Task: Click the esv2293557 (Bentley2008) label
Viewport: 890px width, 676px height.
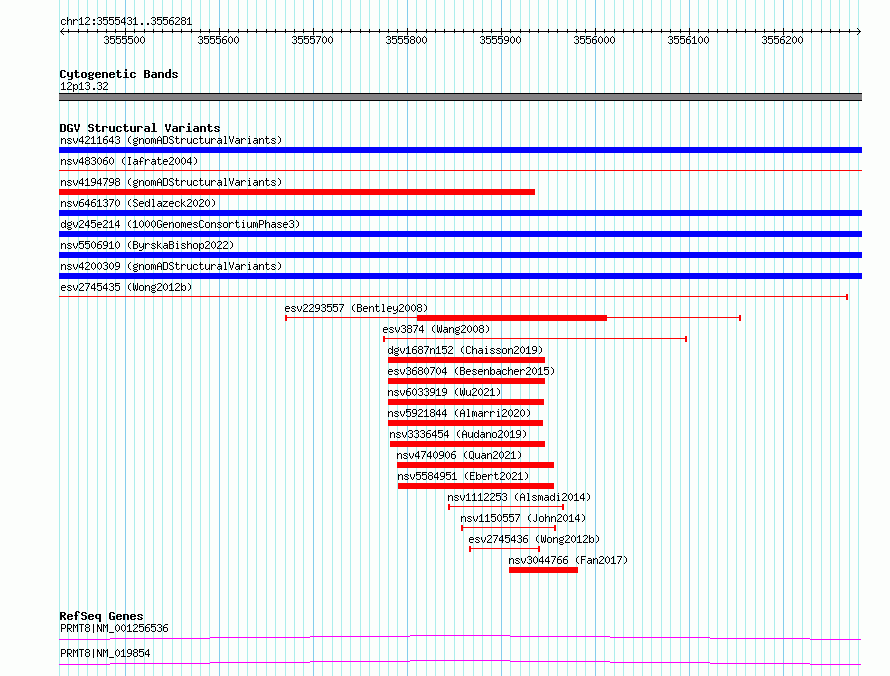Action: point(356,308)
